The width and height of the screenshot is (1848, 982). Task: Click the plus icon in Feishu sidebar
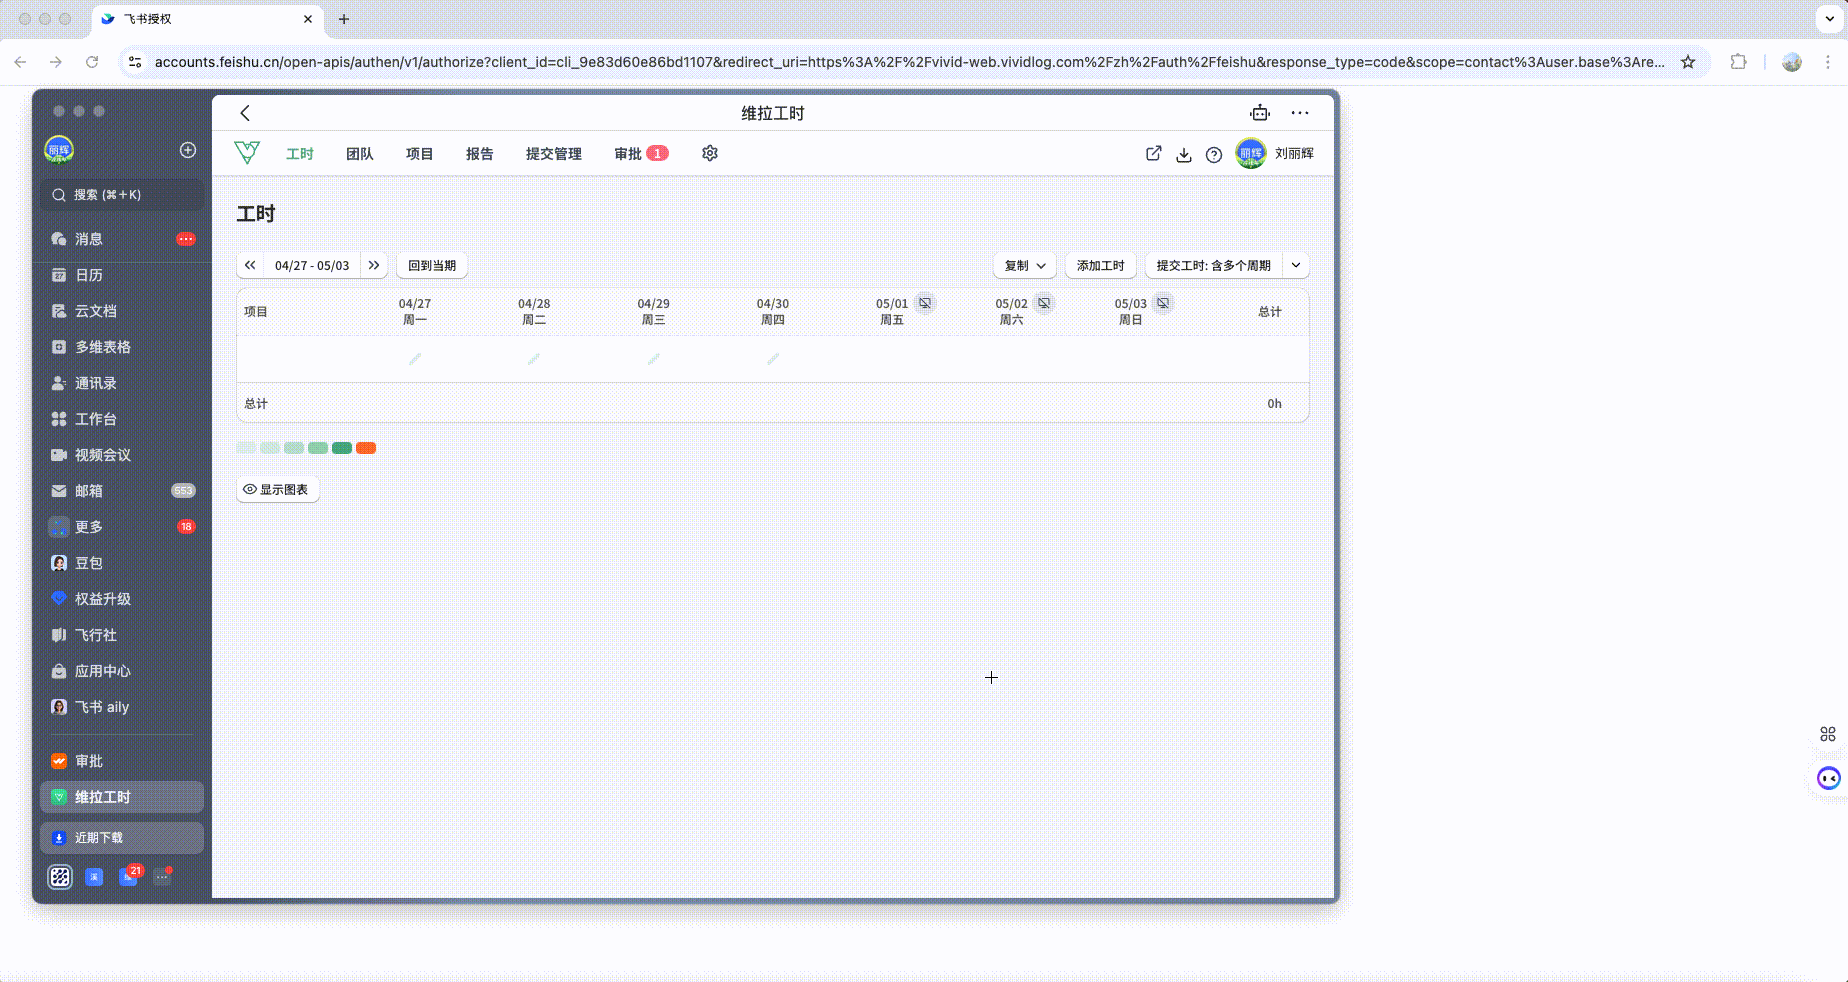(188, 150)
